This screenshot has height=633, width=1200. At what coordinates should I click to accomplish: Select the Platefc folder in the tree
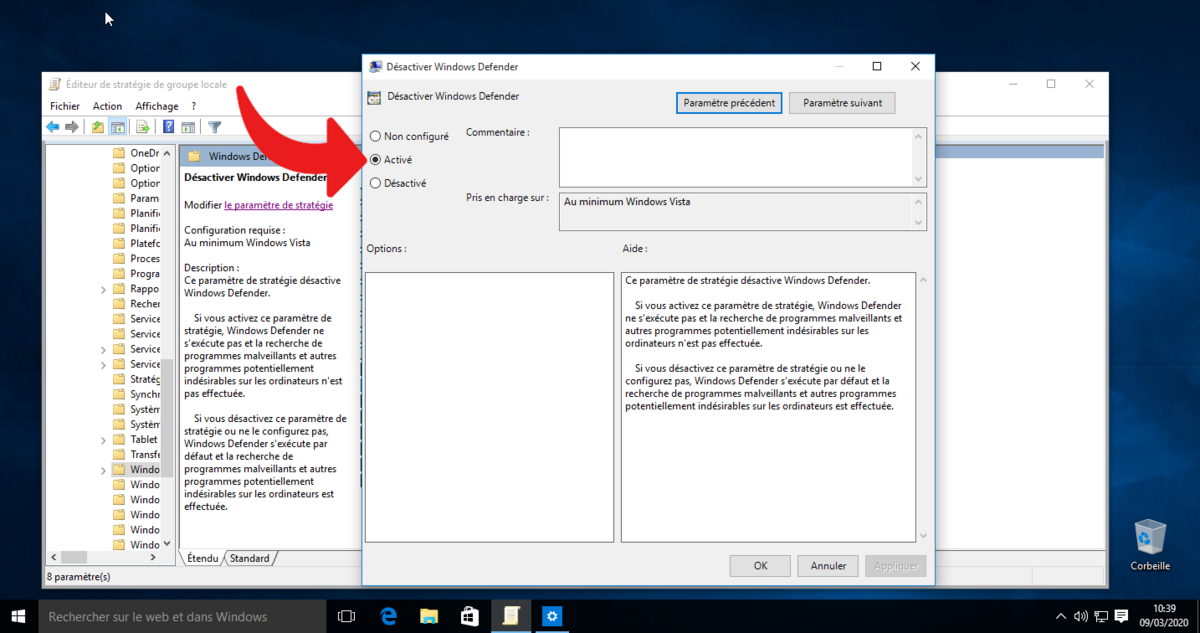click(135, 243)
